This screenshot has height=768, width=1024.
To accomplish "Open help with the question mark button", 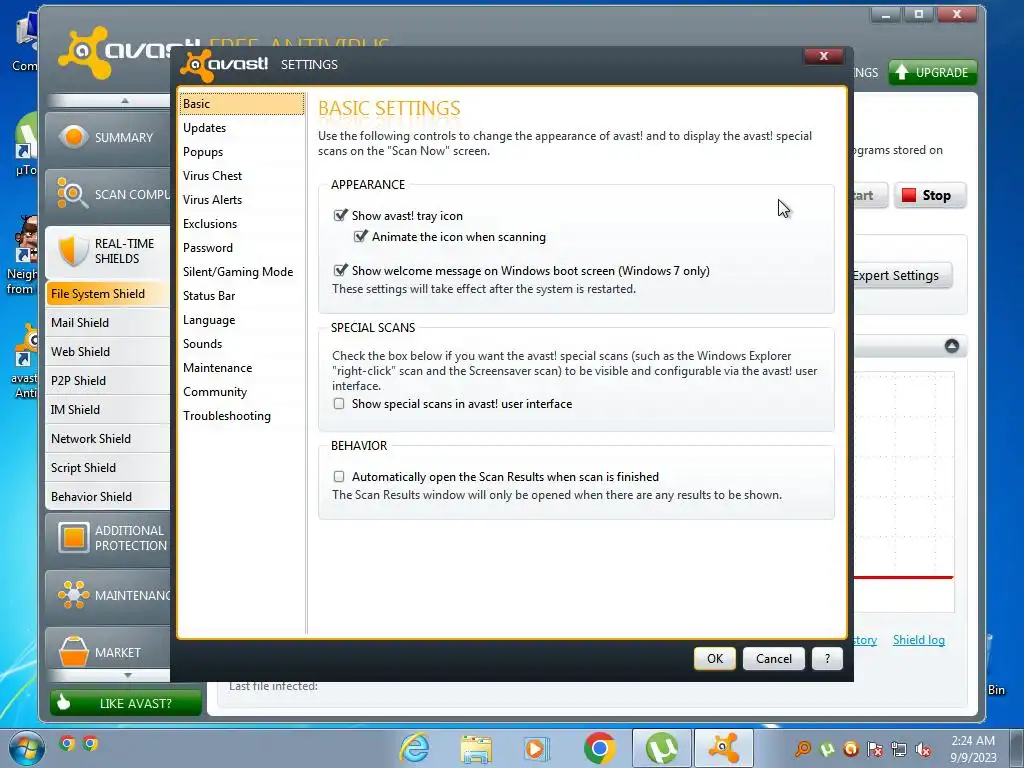I will click(x=827, y=659).
